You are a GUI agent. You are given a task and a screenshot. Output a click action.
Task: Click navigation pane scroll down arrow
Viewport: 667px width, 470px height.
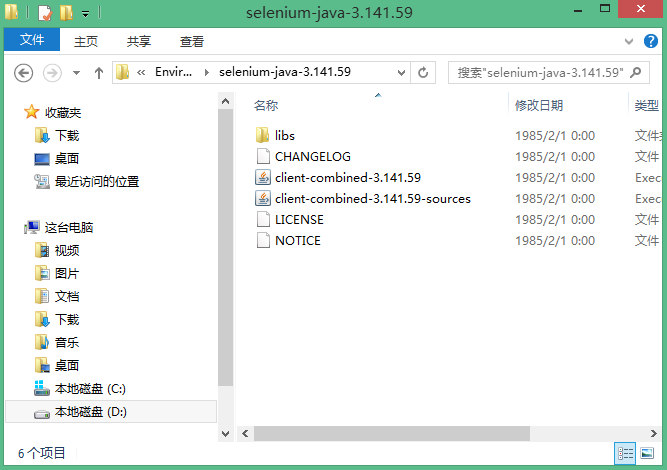click(x=225, y=433)
